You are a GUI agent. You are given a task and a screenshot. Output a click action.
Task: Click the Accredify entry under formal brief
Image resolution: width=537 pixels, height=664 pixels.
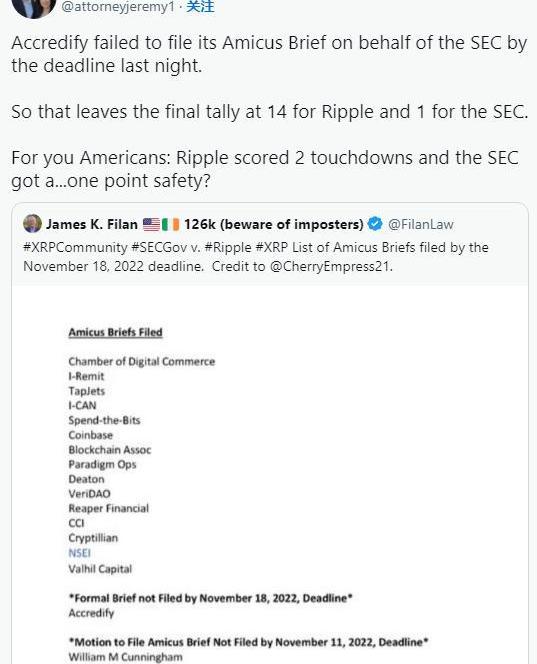91,613
